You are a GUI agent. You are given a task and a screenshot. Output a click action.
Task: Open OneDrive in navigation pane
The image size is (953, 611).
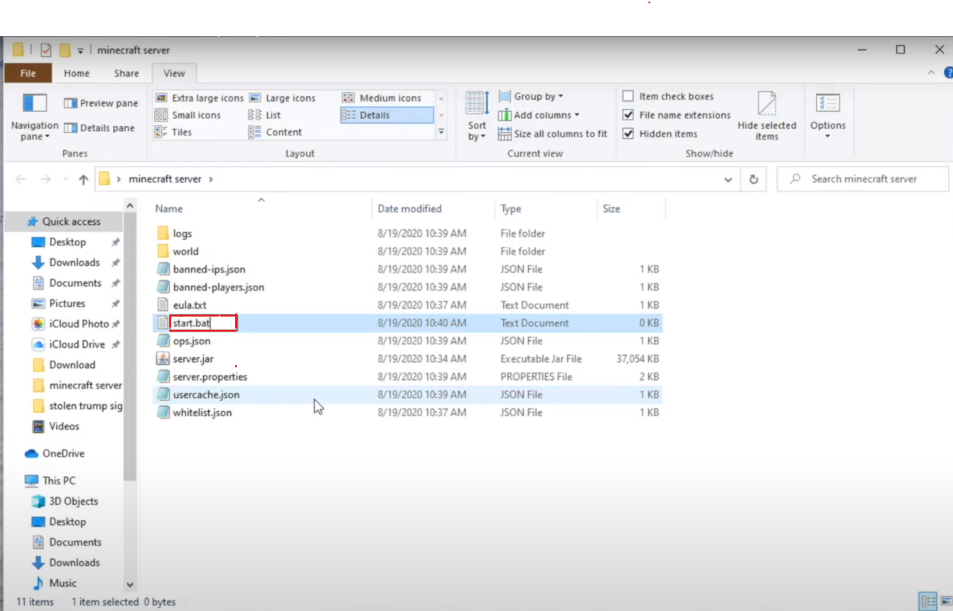click(63, 454)
